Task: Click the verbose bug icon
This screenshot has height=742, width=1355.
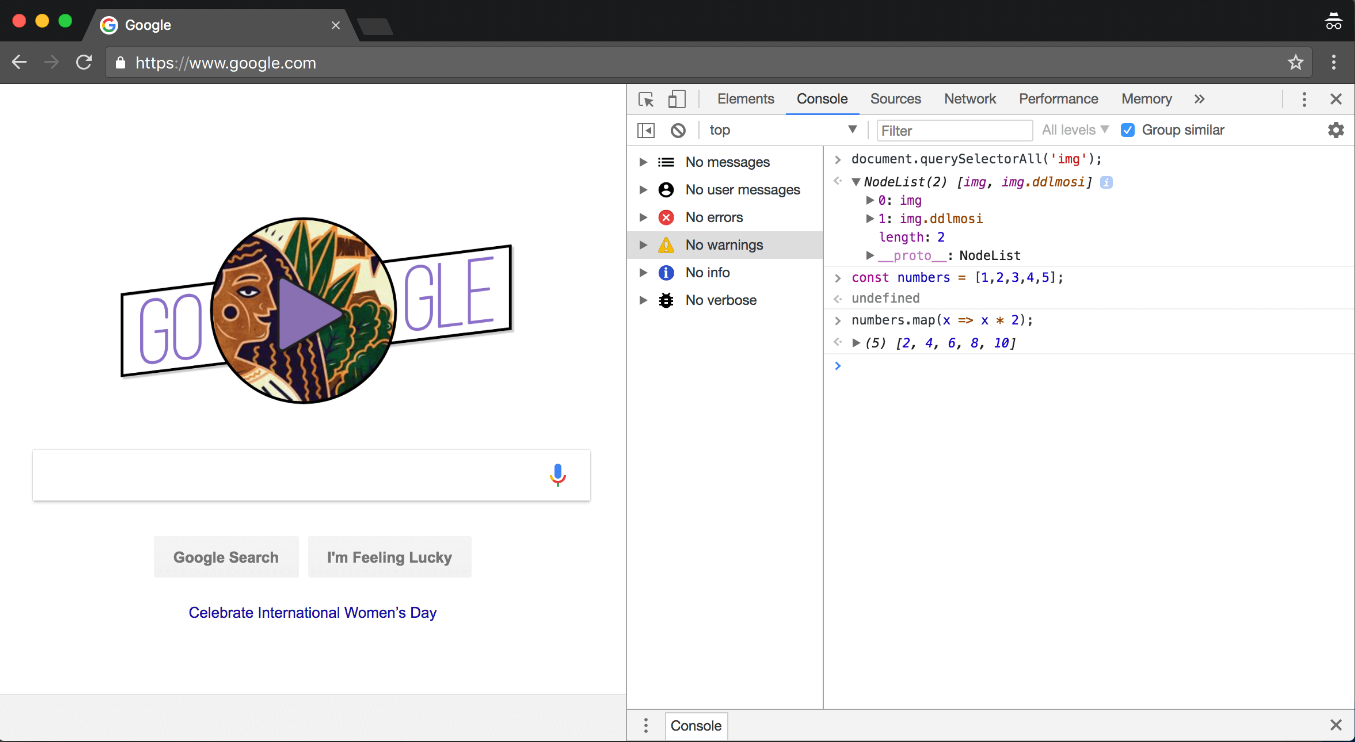Action: [x=666, y=300]
